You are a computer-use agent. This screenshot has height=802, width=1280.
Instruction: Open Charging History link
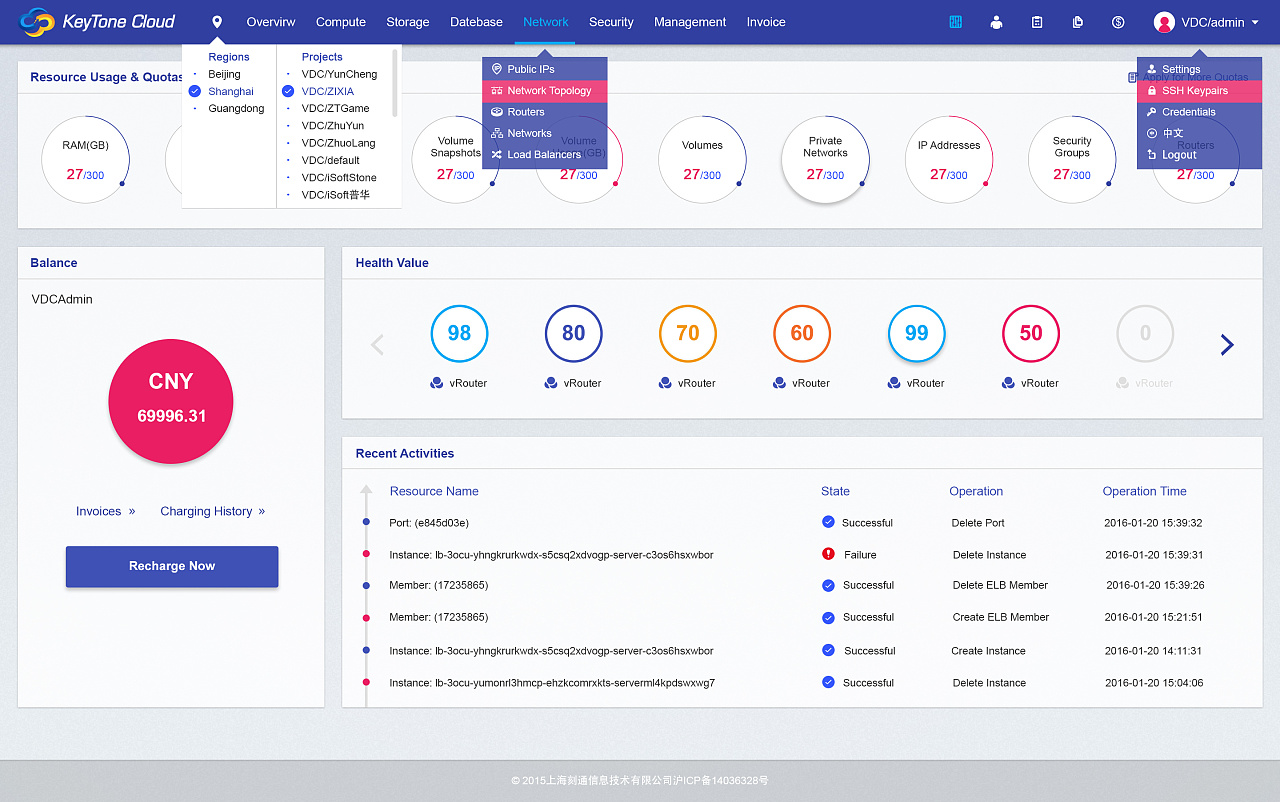tap(206, 511)
